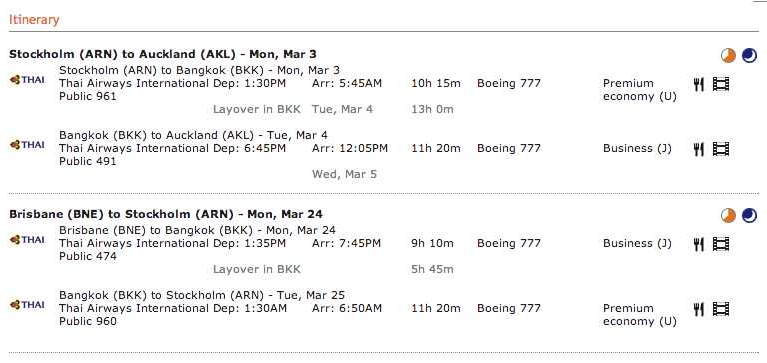767x363 pixels.
Task: Click the blue moon icon beside Mon, Mar 24
Action: pyautogui.click(x=749, y=215)
